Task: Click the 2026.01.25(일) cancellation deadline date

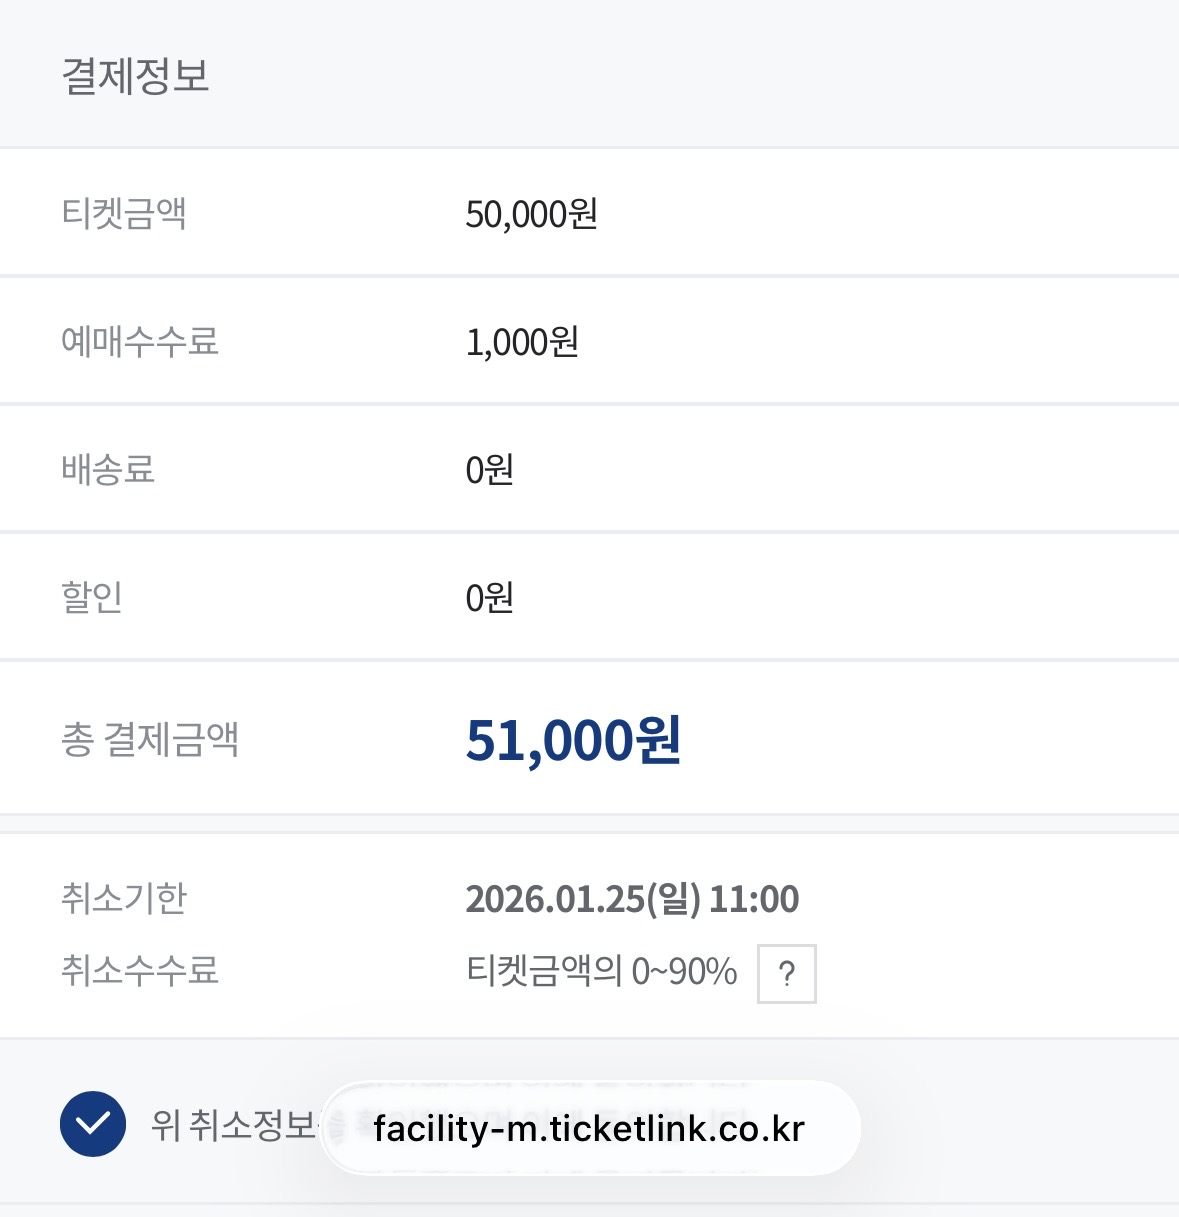Action: 582,899
